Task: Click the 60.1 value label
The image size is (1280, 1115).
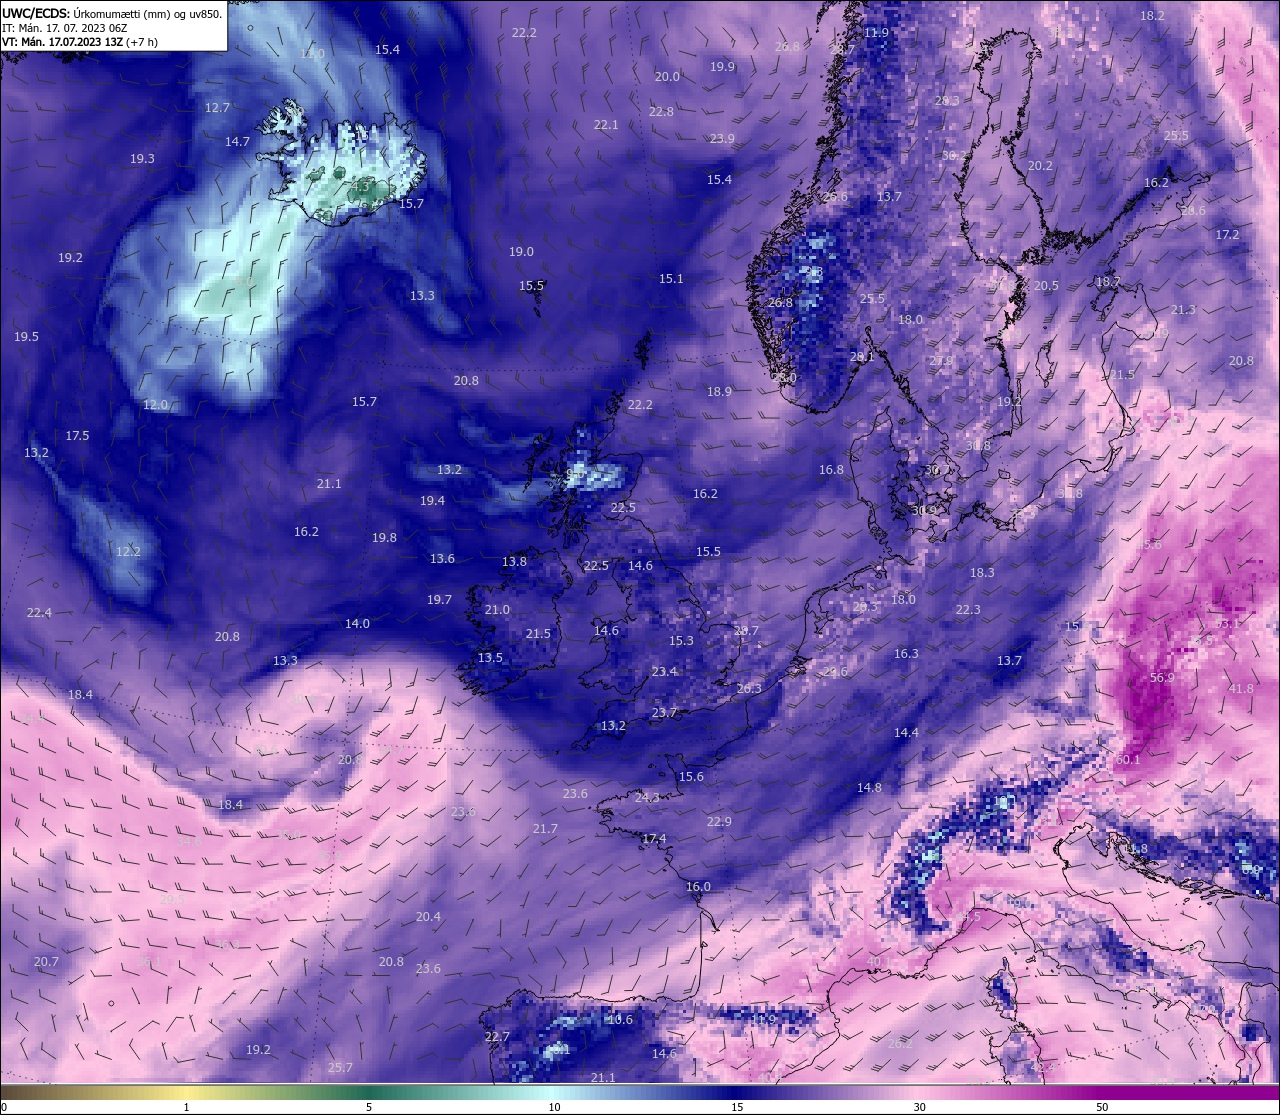Action: (1128, 760)
